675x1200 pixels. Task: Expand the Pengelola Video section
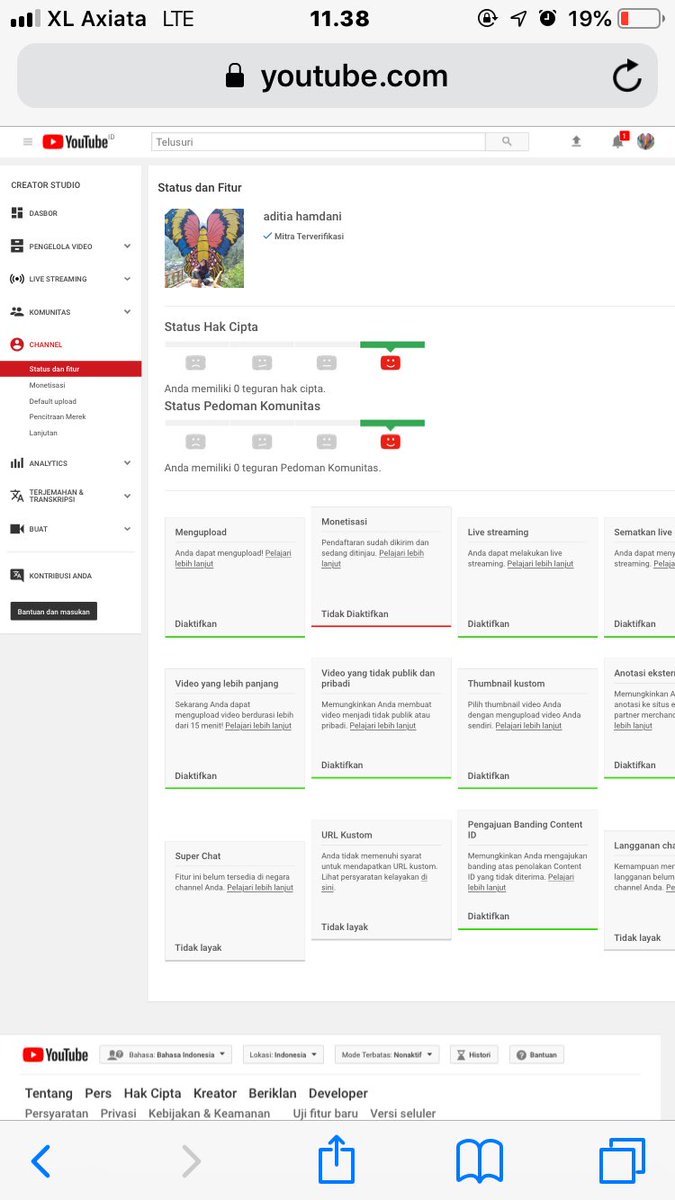127,246
